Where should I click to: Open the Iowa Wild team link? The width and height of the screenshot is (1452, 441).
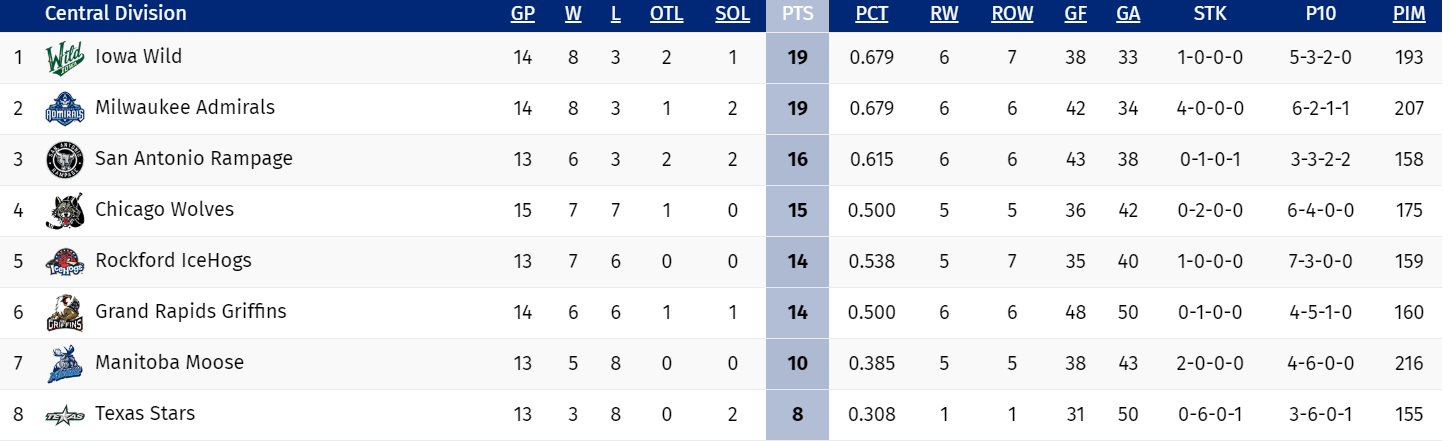point(138,57)
